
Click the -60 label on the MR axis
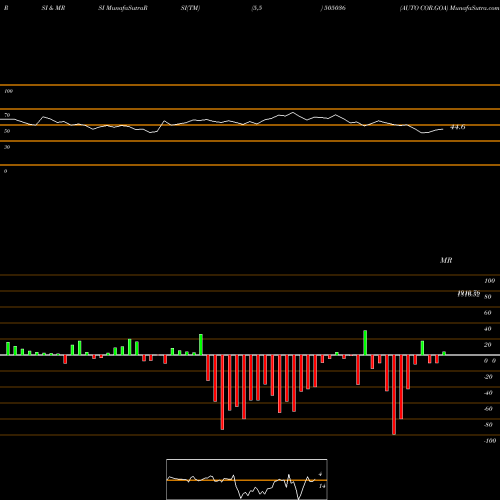click(x=488, y=409)
